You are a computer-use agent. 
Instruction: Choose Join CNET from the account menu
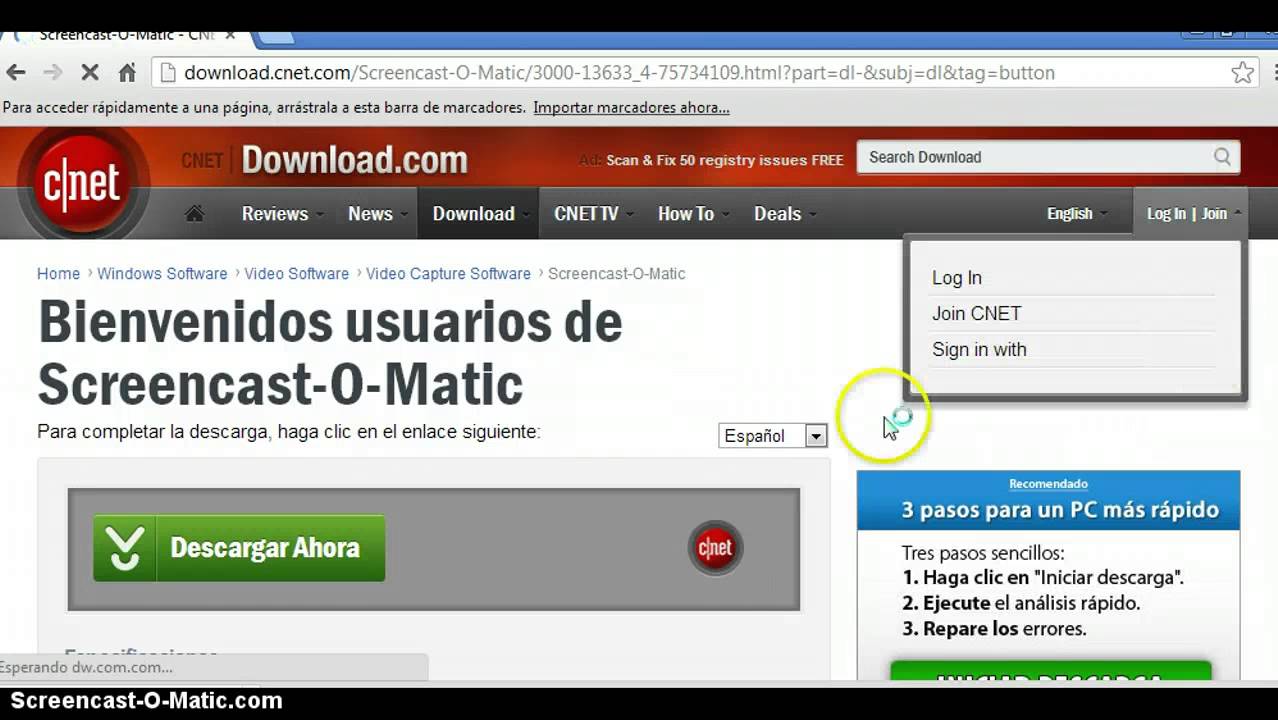977,313
